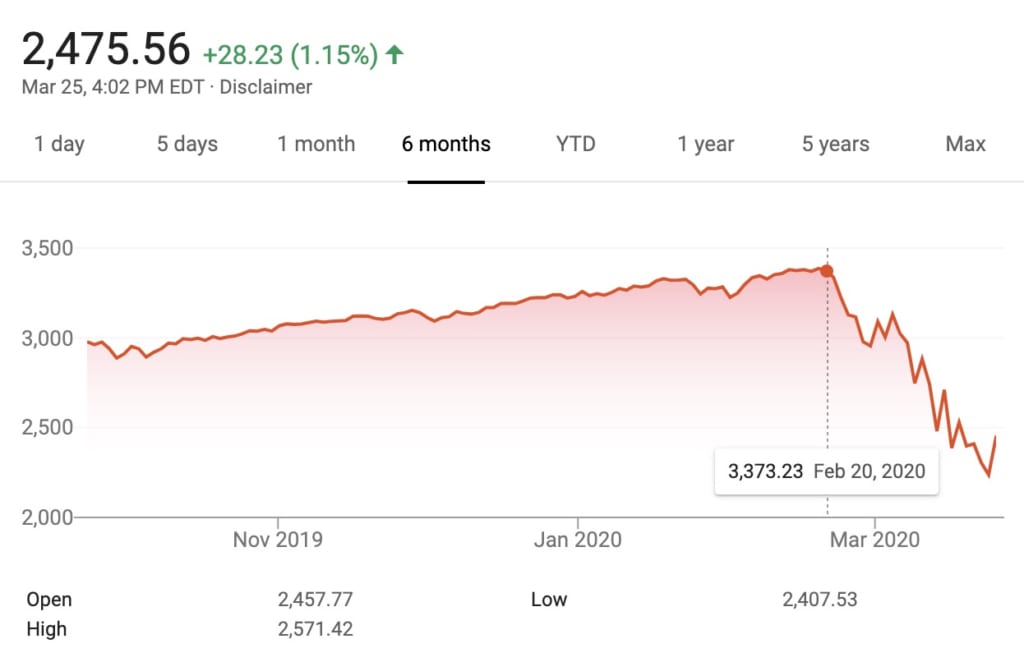Open the Max range tab

coord(965,144)
